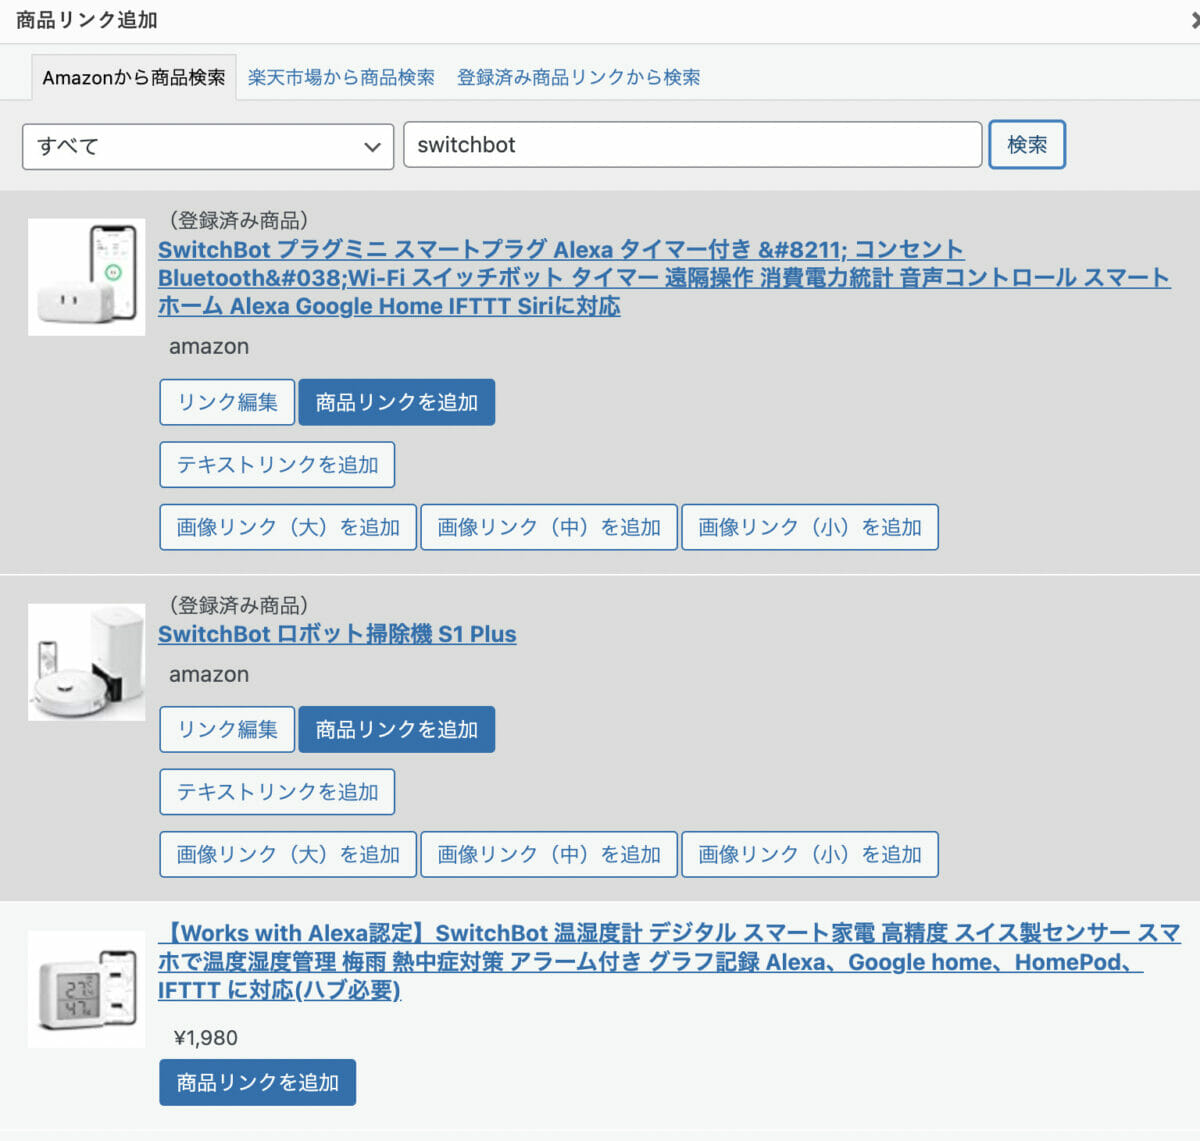Add 画像リンク（小） for ロボット掃除機 S1 Plus
Viewport: 1200px width, 1141px height.
[x=810, y=854]
